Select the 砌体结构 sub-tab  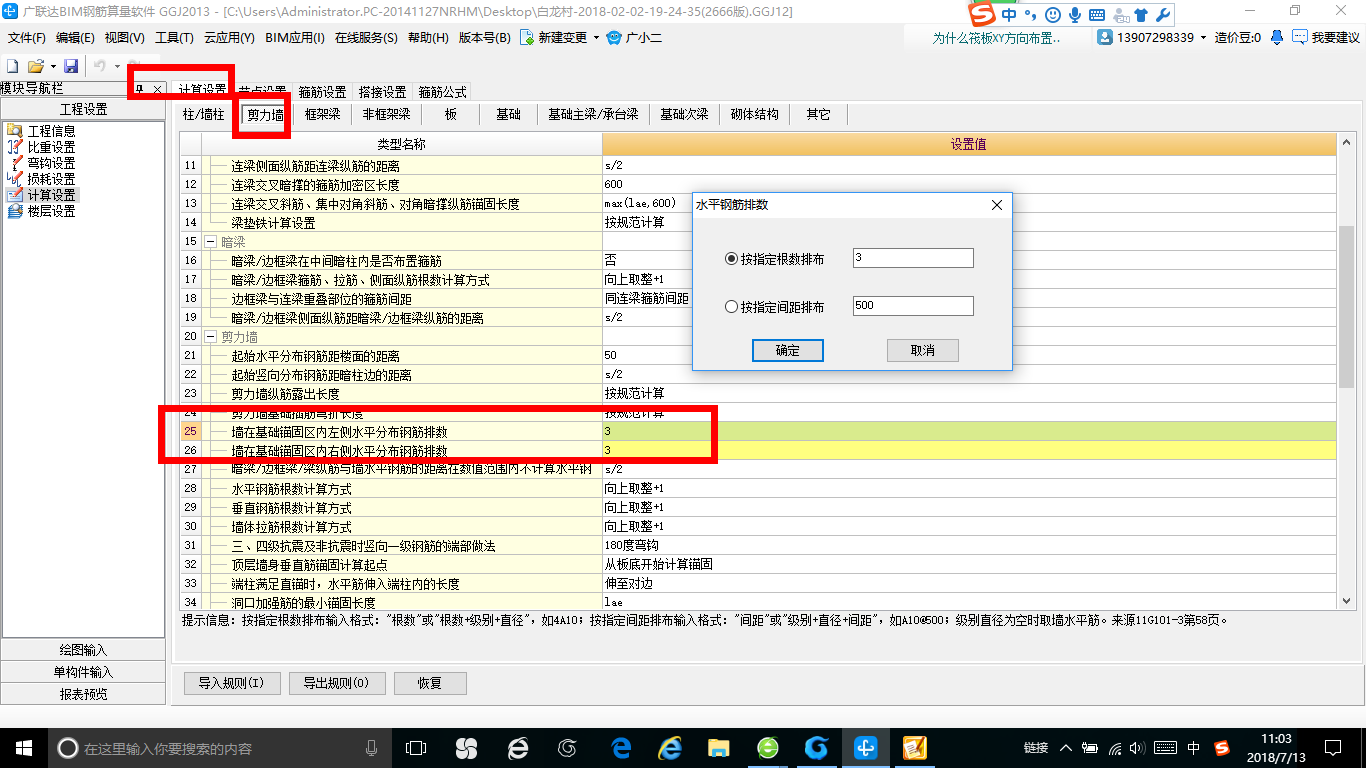click(754, 115)
